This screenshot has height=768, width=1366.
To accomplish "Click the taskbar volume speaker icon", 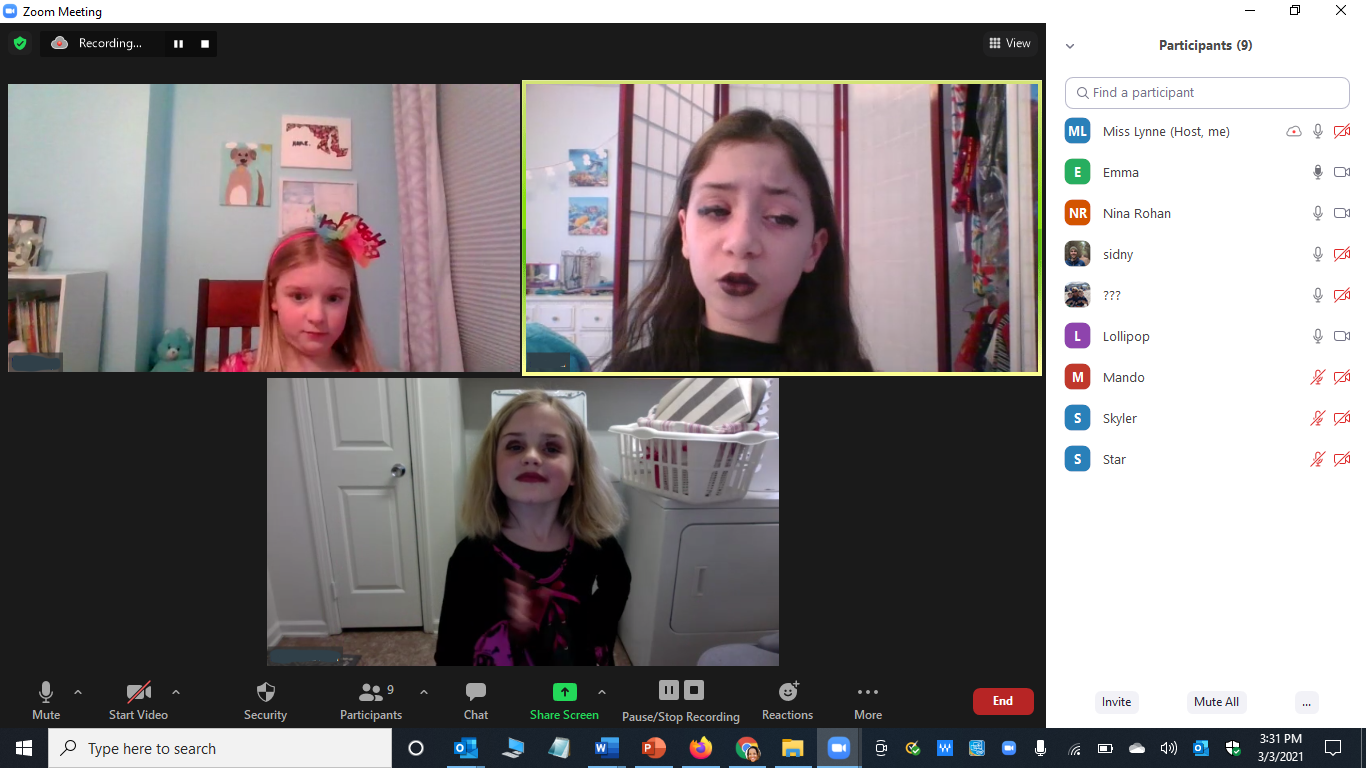I will click(x=1168, y=748).
